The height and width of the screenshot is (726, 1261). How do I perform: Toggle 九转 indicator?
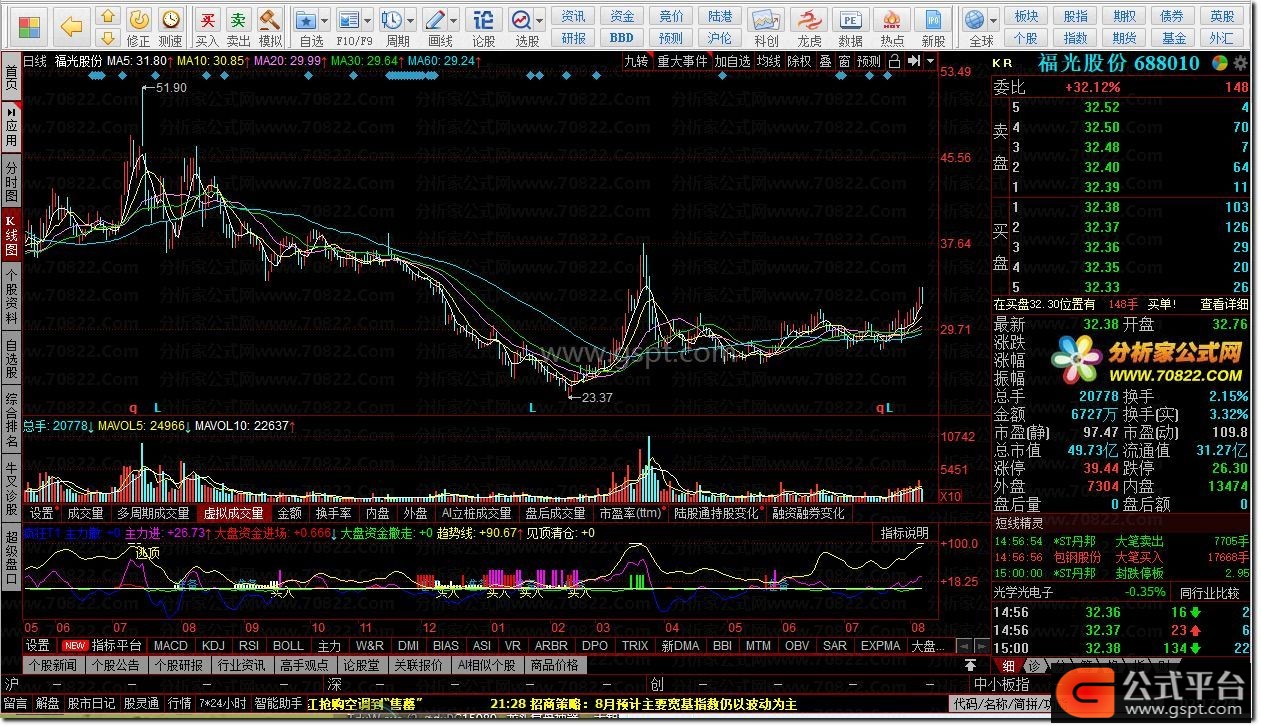pyautogui.click(x=636, y=61)
